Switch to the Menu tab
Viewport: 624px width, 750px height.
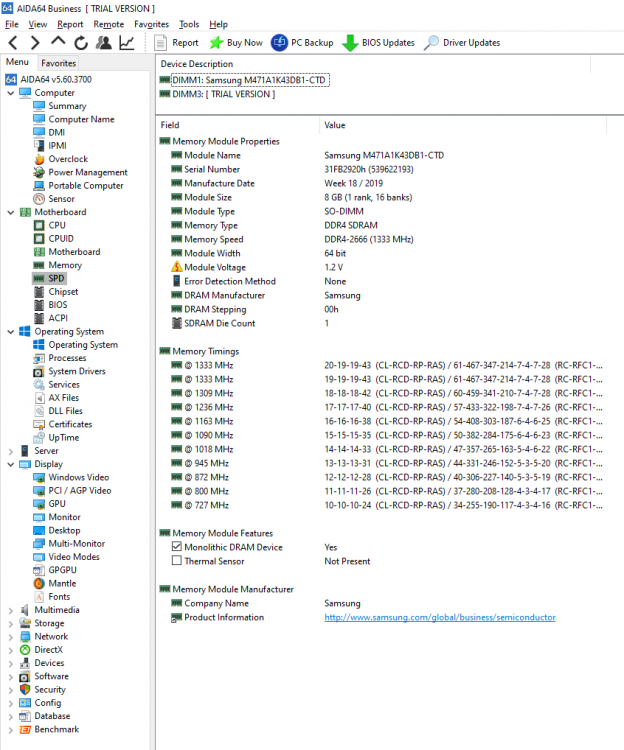17,62
